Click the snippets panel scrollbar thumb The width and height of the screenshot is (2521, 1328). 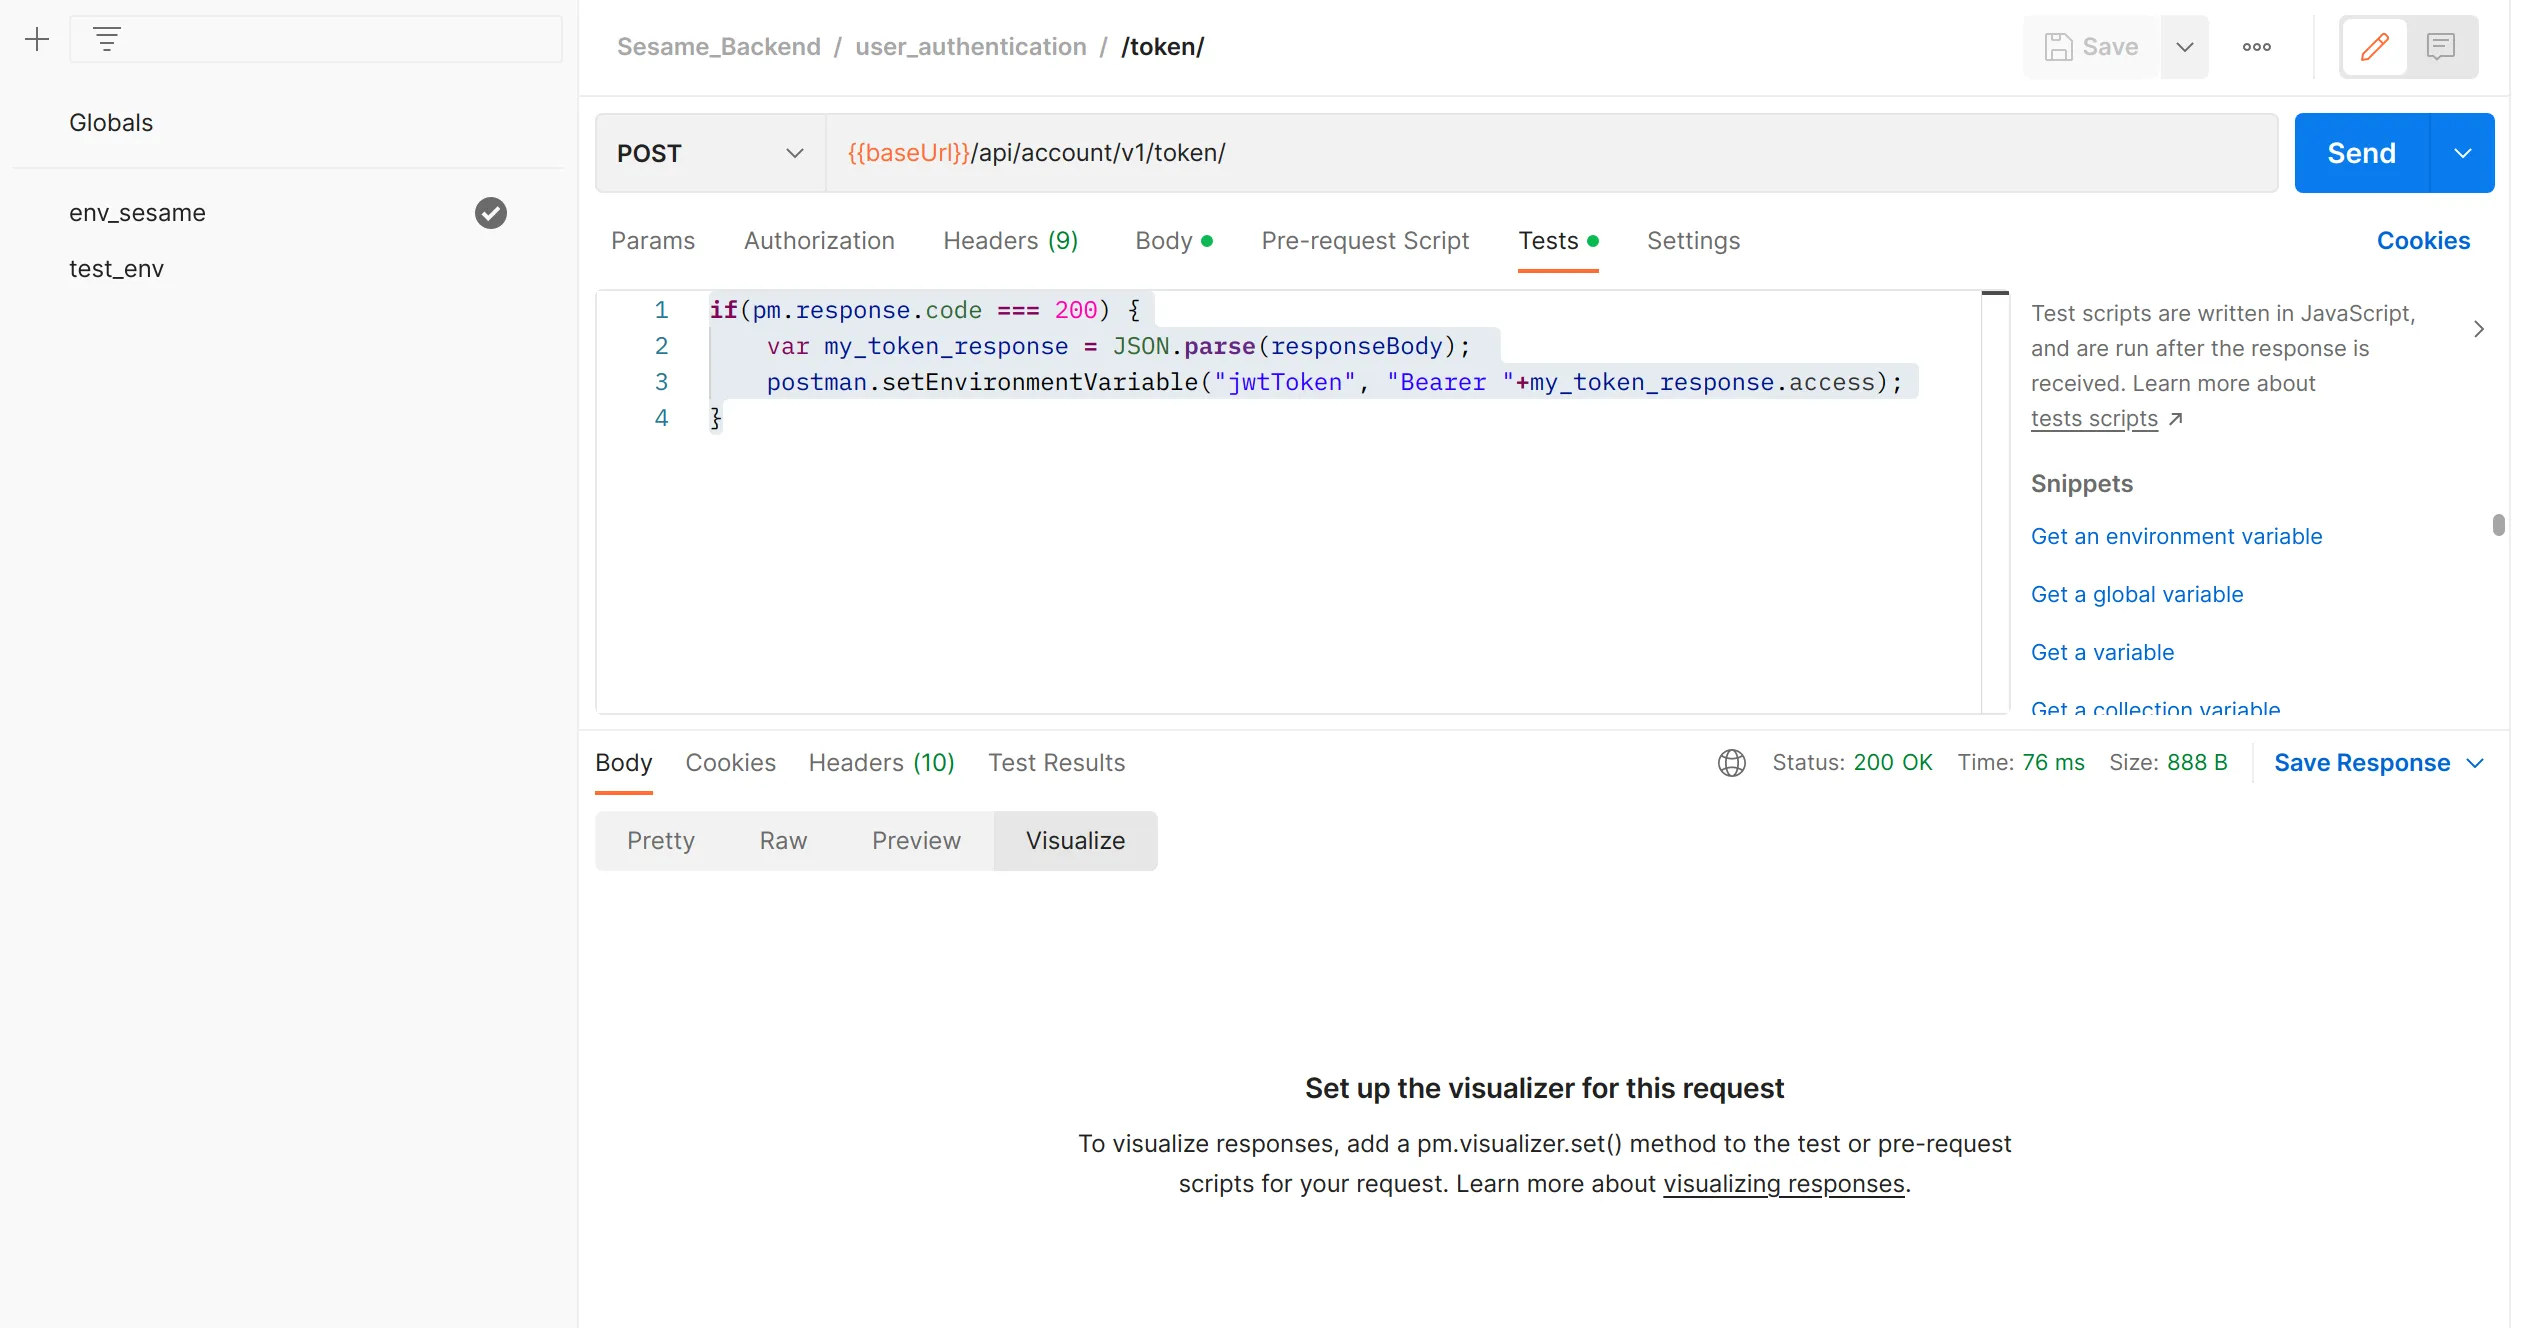(x=2498, y=525)
